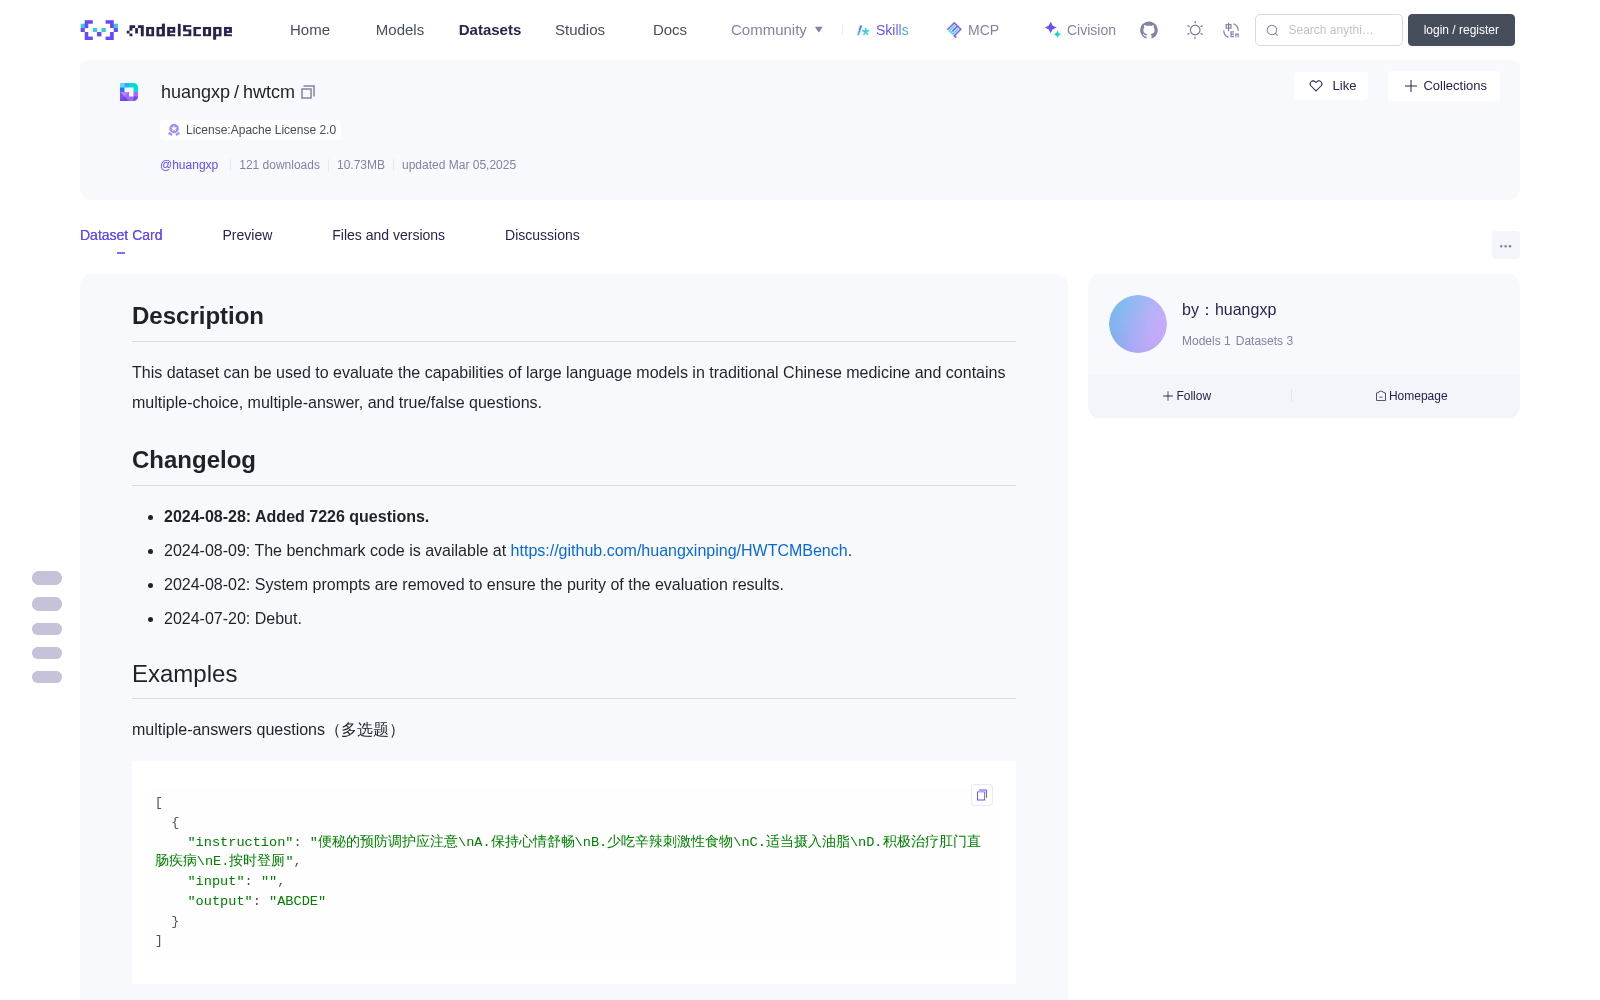Click the '2024-07-20: Debut.' entry
Viewport: 1600px width, 1000px height.
pyautogui.click(x=233, y=619)
